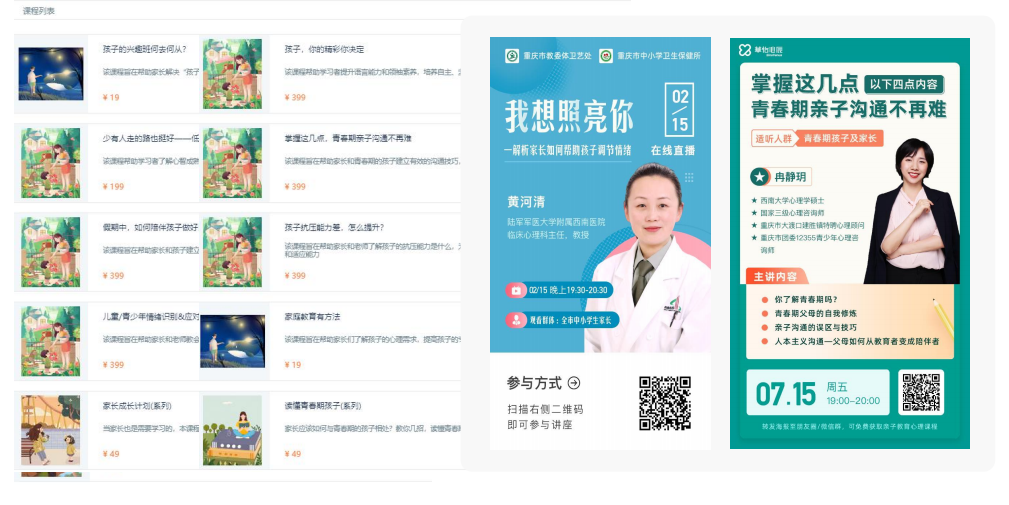
Task: Open course title 儿童/青少年情绪识别&应对
Action: point(151,317)
